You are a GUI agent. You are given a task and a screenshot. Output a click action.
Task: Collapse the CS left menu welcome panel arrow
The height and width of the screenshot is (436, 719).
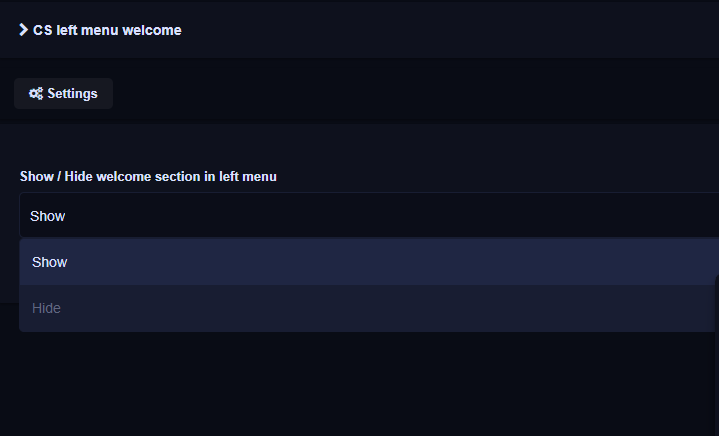point(23,30)
